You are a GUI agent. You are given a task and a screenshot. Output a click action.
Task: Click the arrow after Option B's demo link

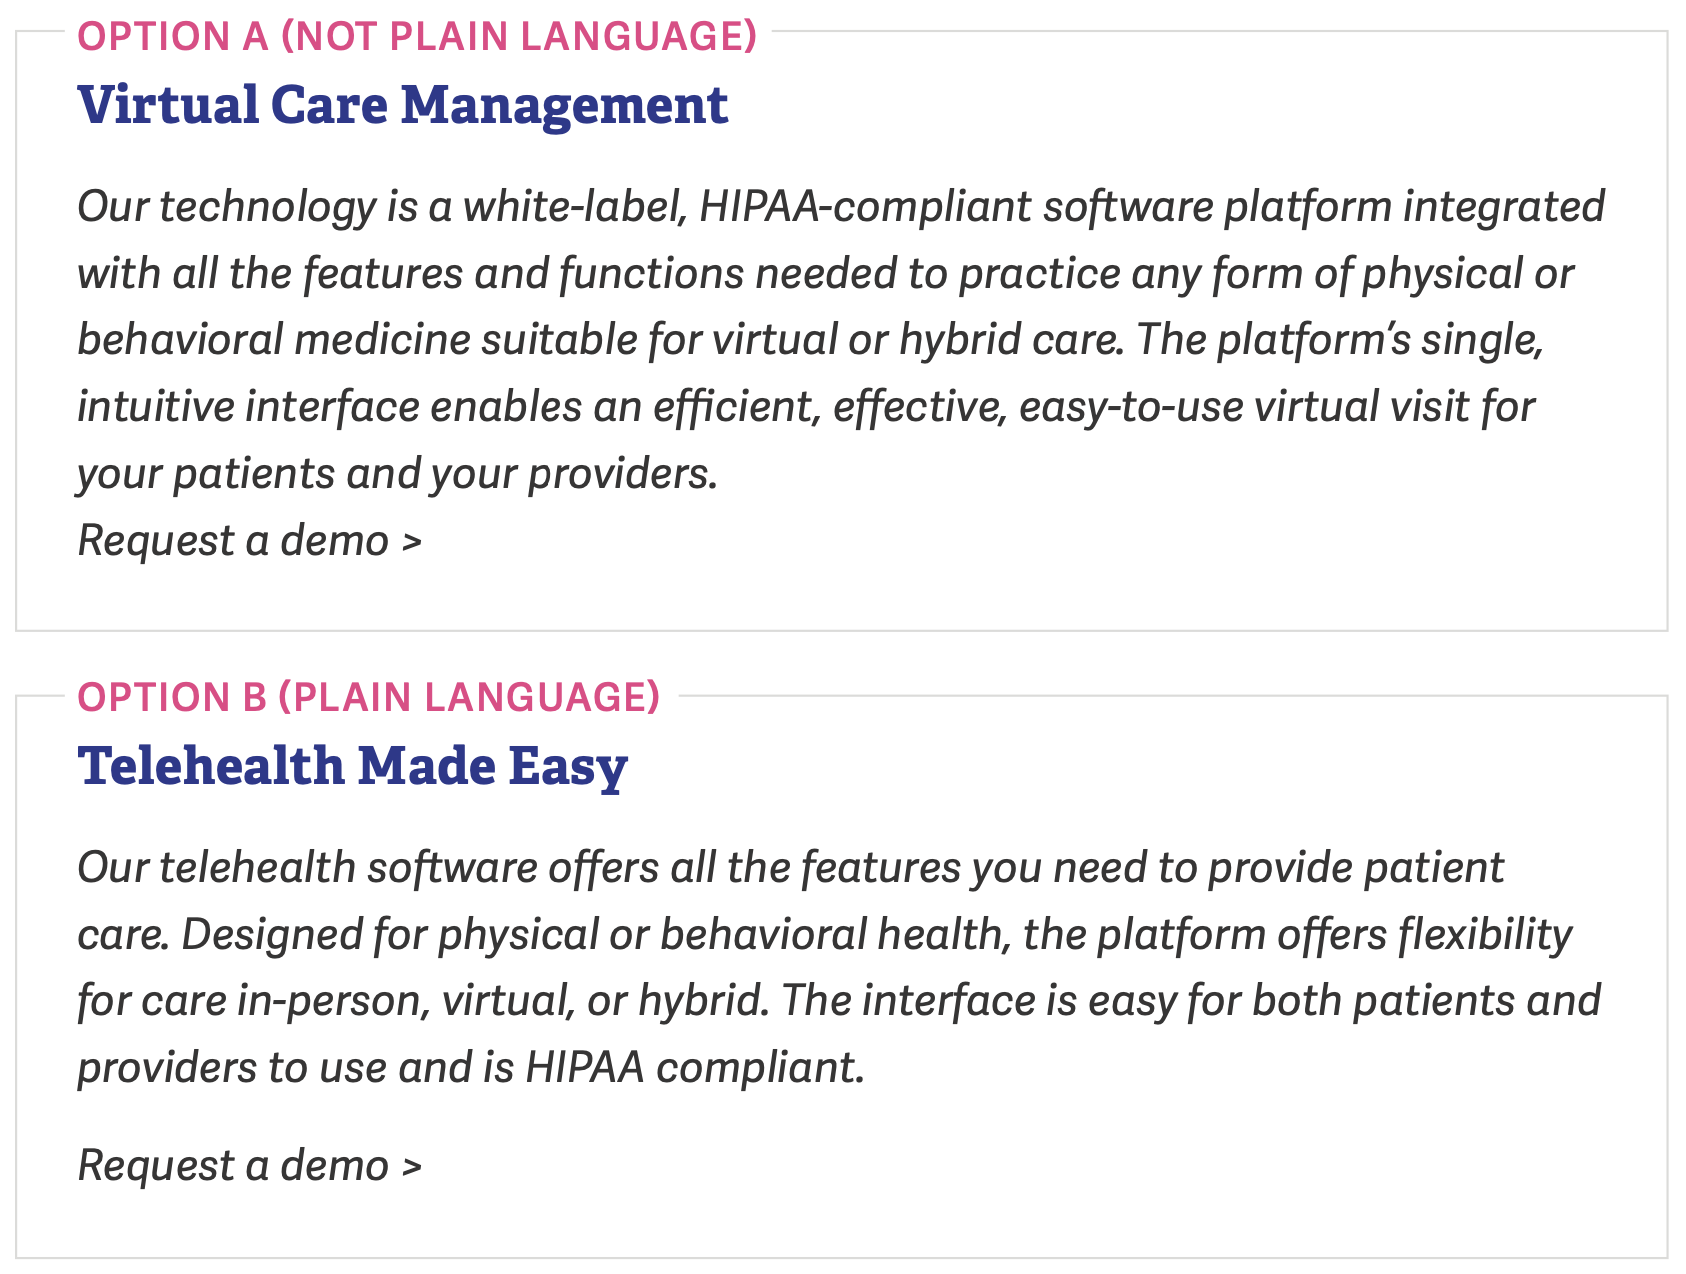[412, 1167]
